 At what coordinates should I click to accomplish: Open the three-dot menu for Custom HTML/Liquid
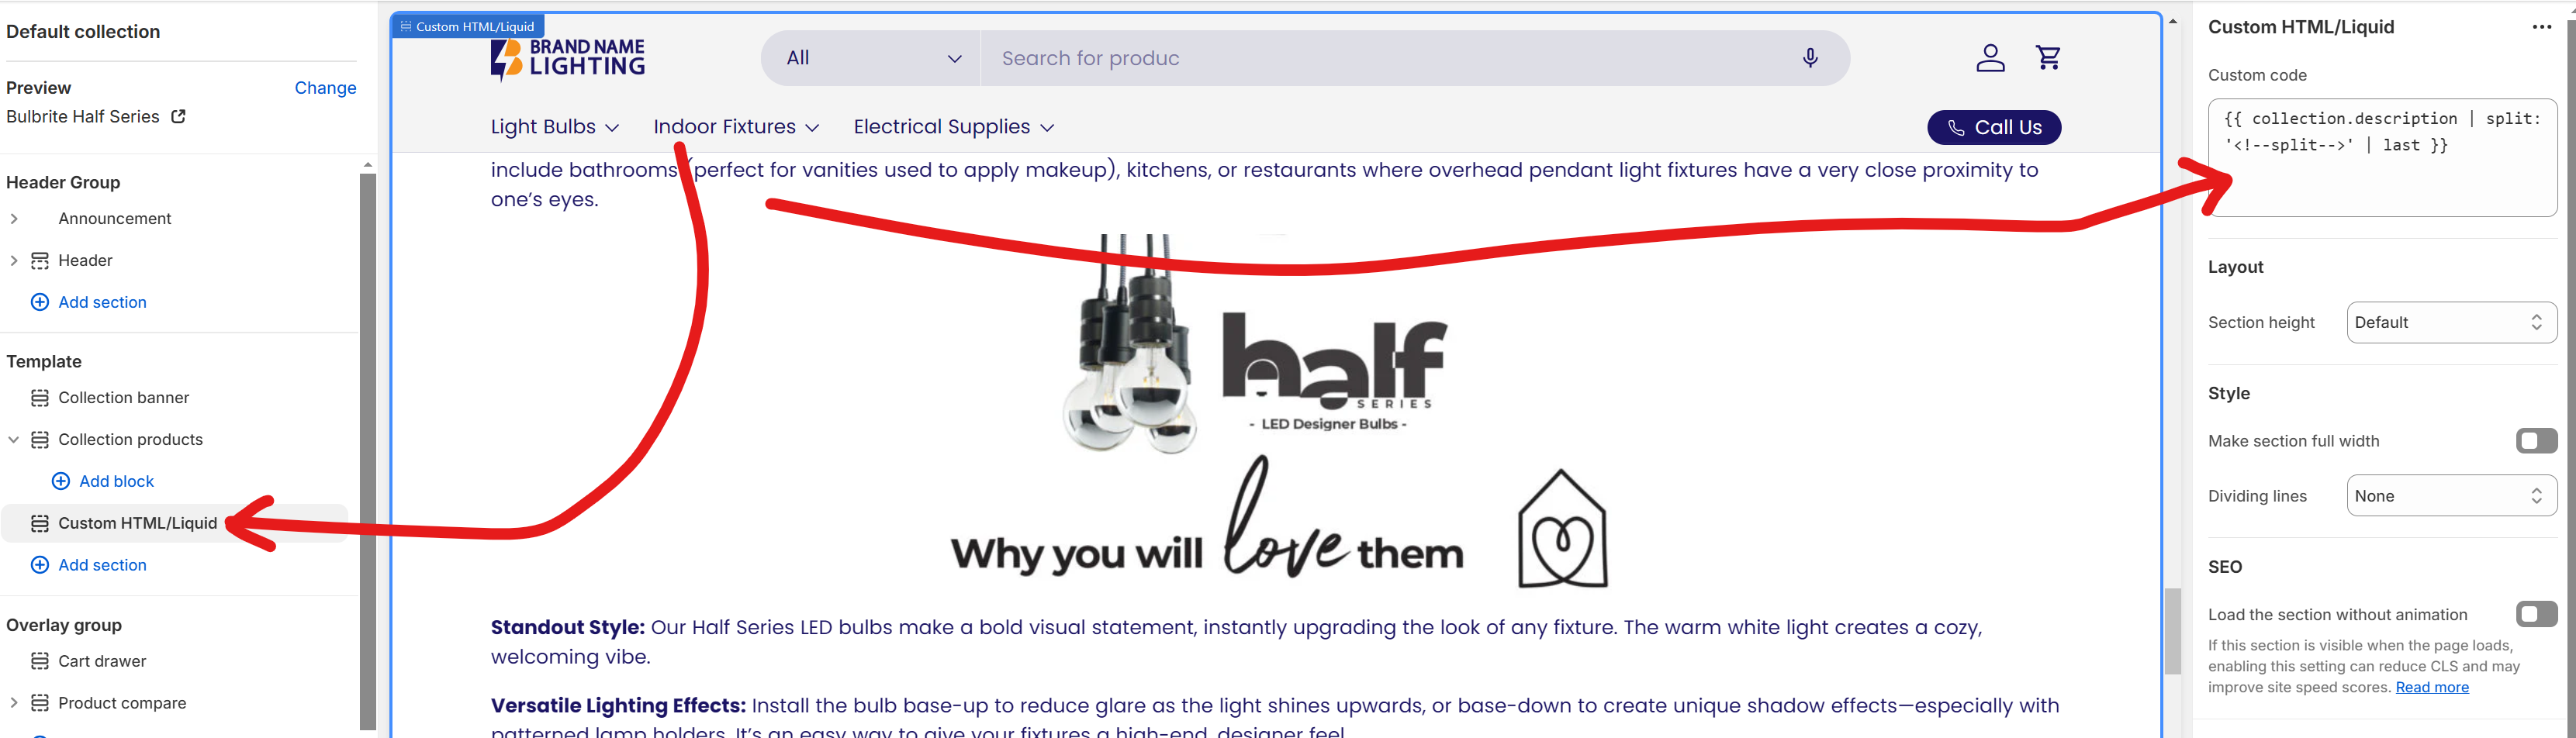coord(2542,27)
